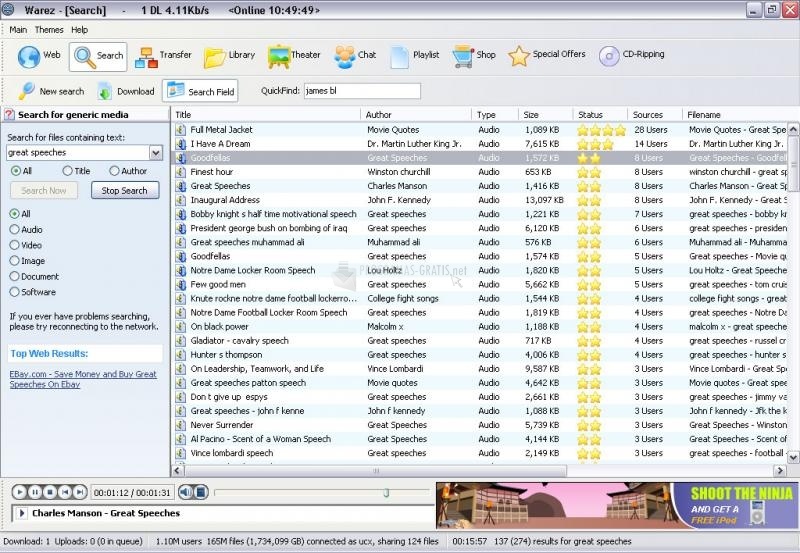Select the Document media type radio

pos(14,276)
